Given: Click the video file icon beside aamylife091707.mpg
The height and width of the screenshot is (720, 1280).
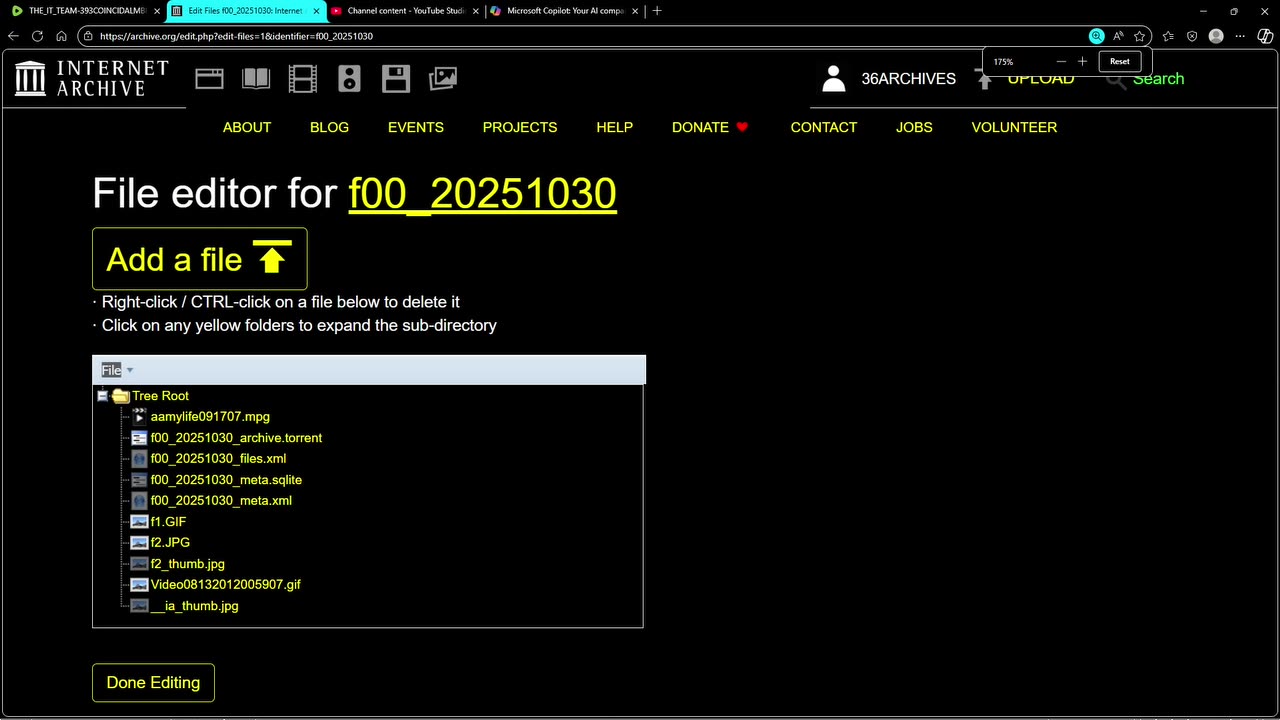Looking at the screenshot, I should (x=139, y=417).
